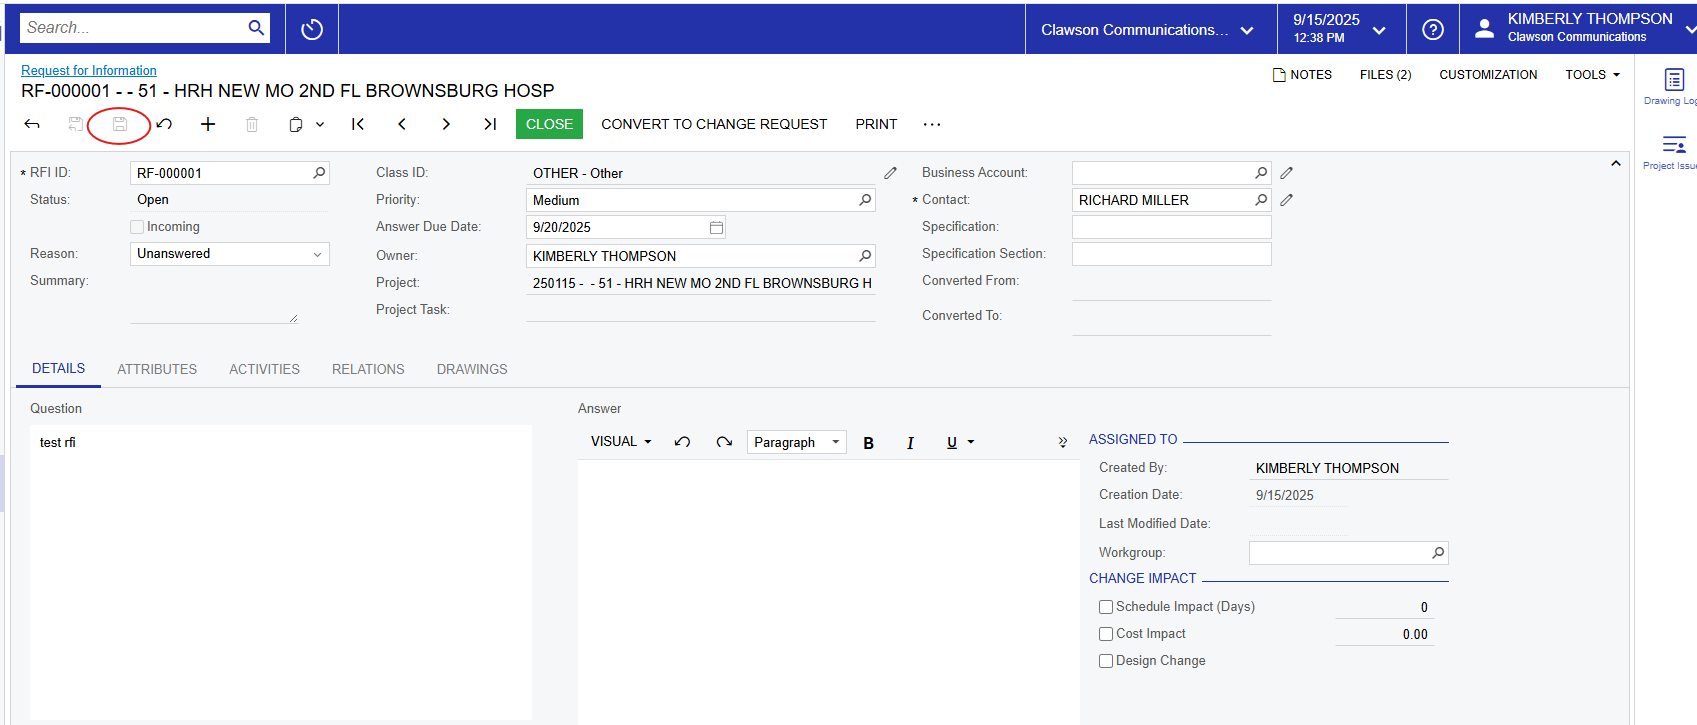Expand the Paragraph style dropdown
Screen dimensions: 1697x725
pos(796,442)
